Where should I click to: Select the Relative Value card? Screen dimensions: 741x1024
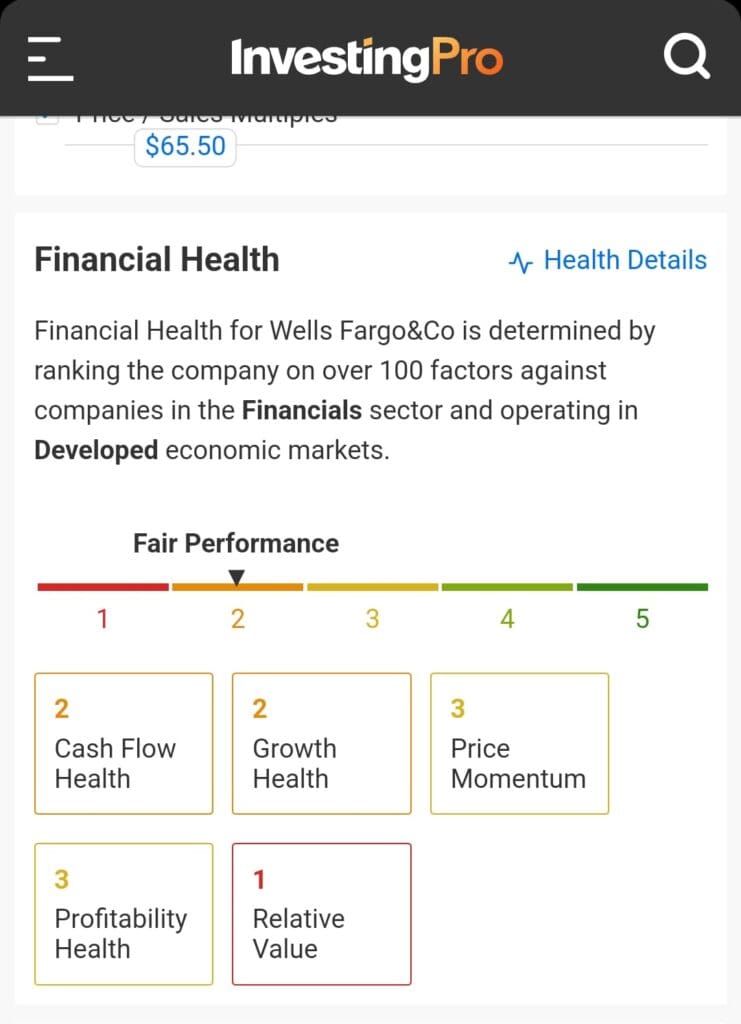click(321, 913)
